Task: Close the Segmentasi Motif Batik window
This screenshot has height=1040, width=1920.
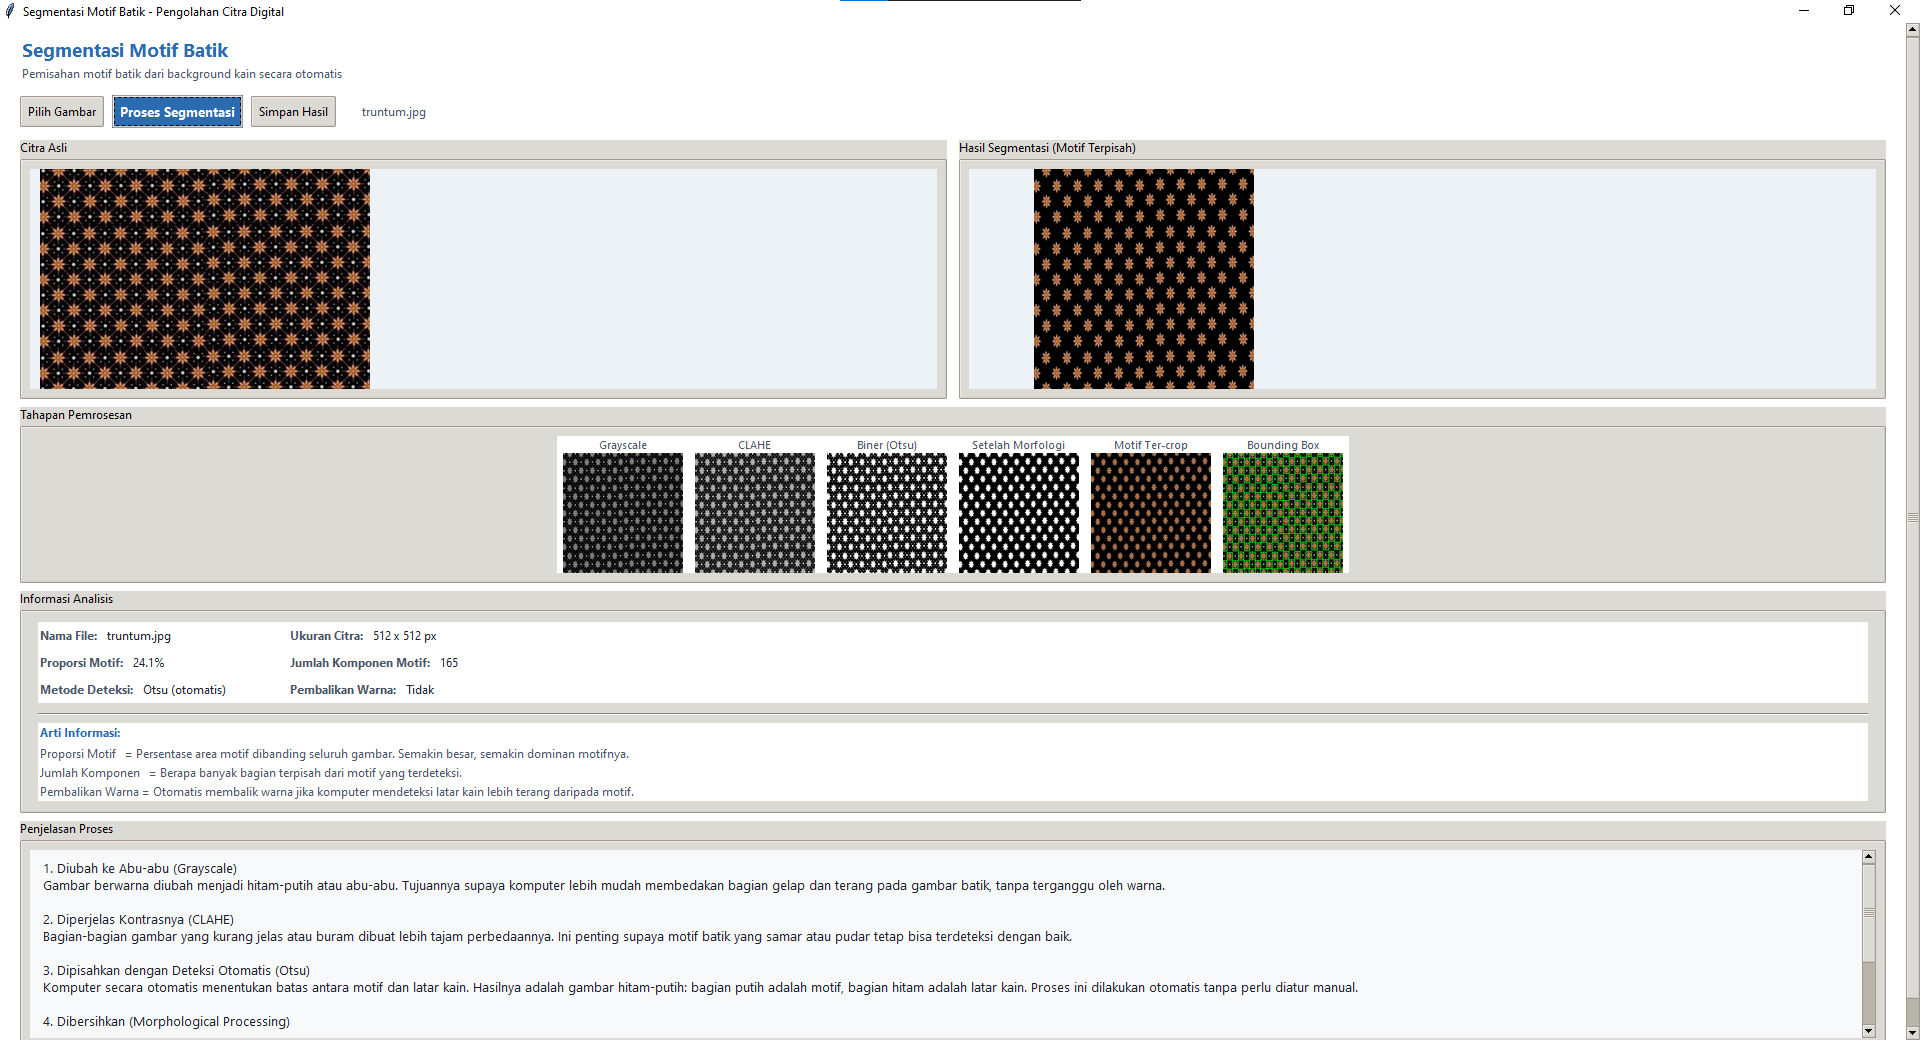Action: pyautogui.click(x=1895, y=11)
